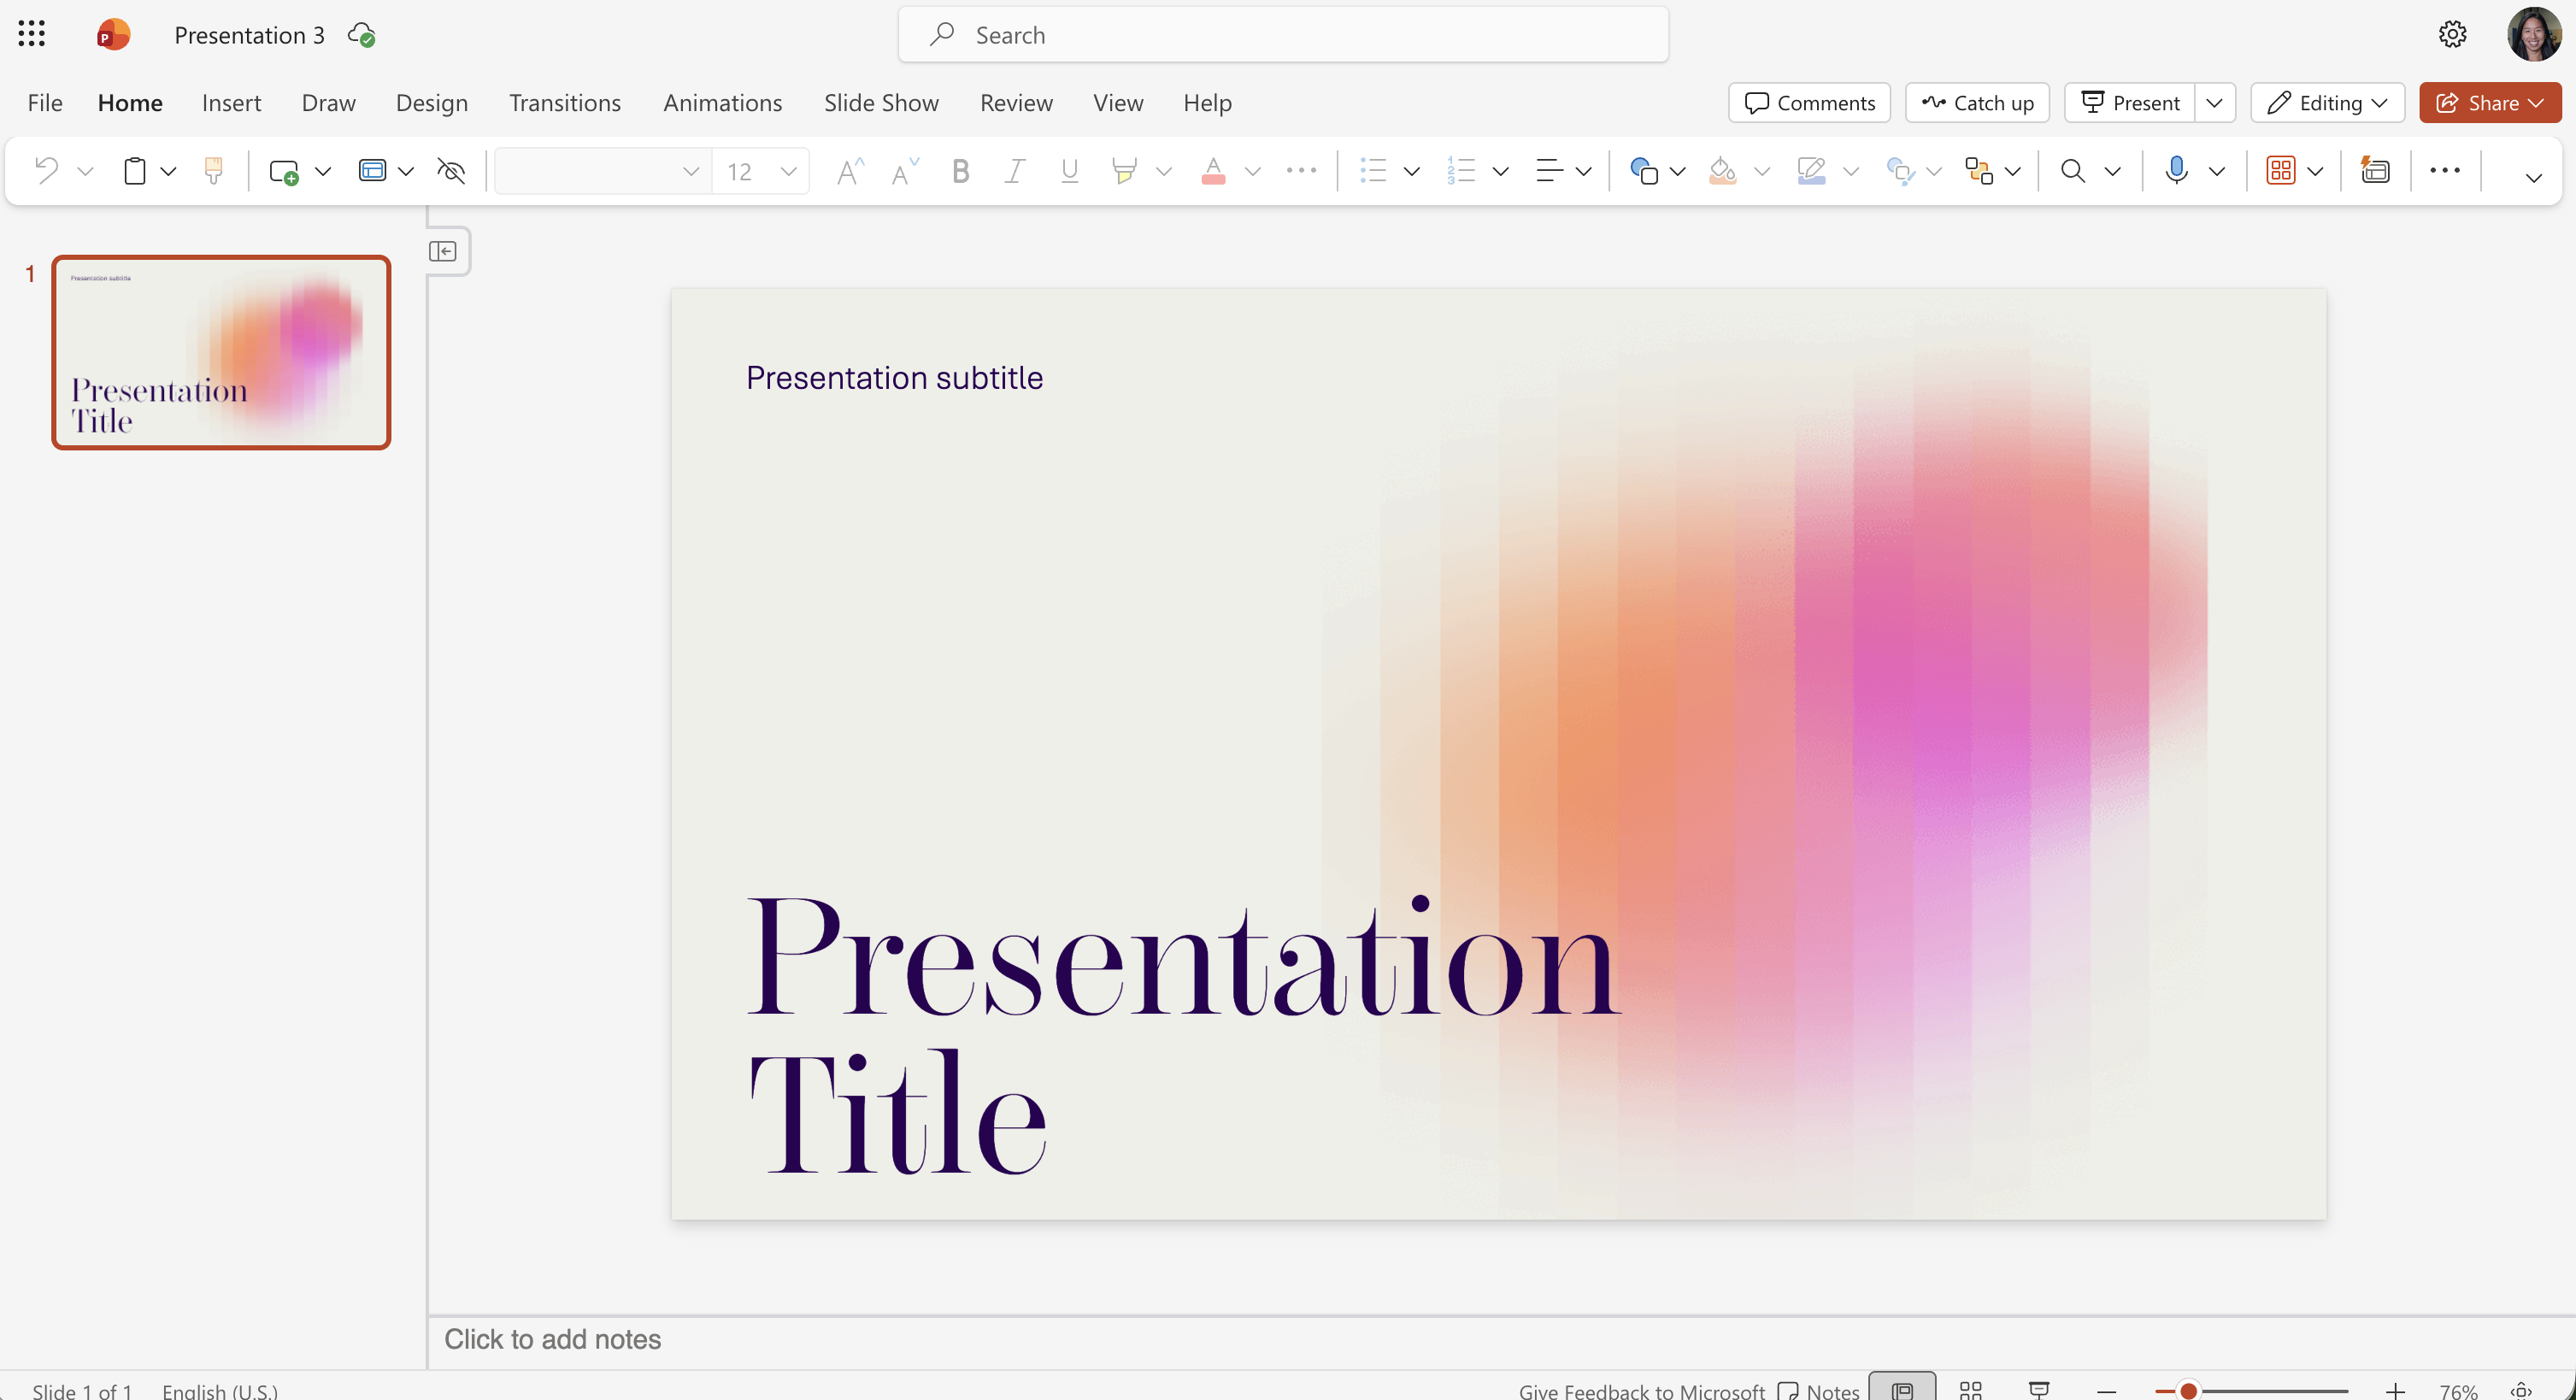This screenshot has width=2576, height=1400.
Task: Click Give Feedback to Microsoft
Action: tap(1641, 1390)
